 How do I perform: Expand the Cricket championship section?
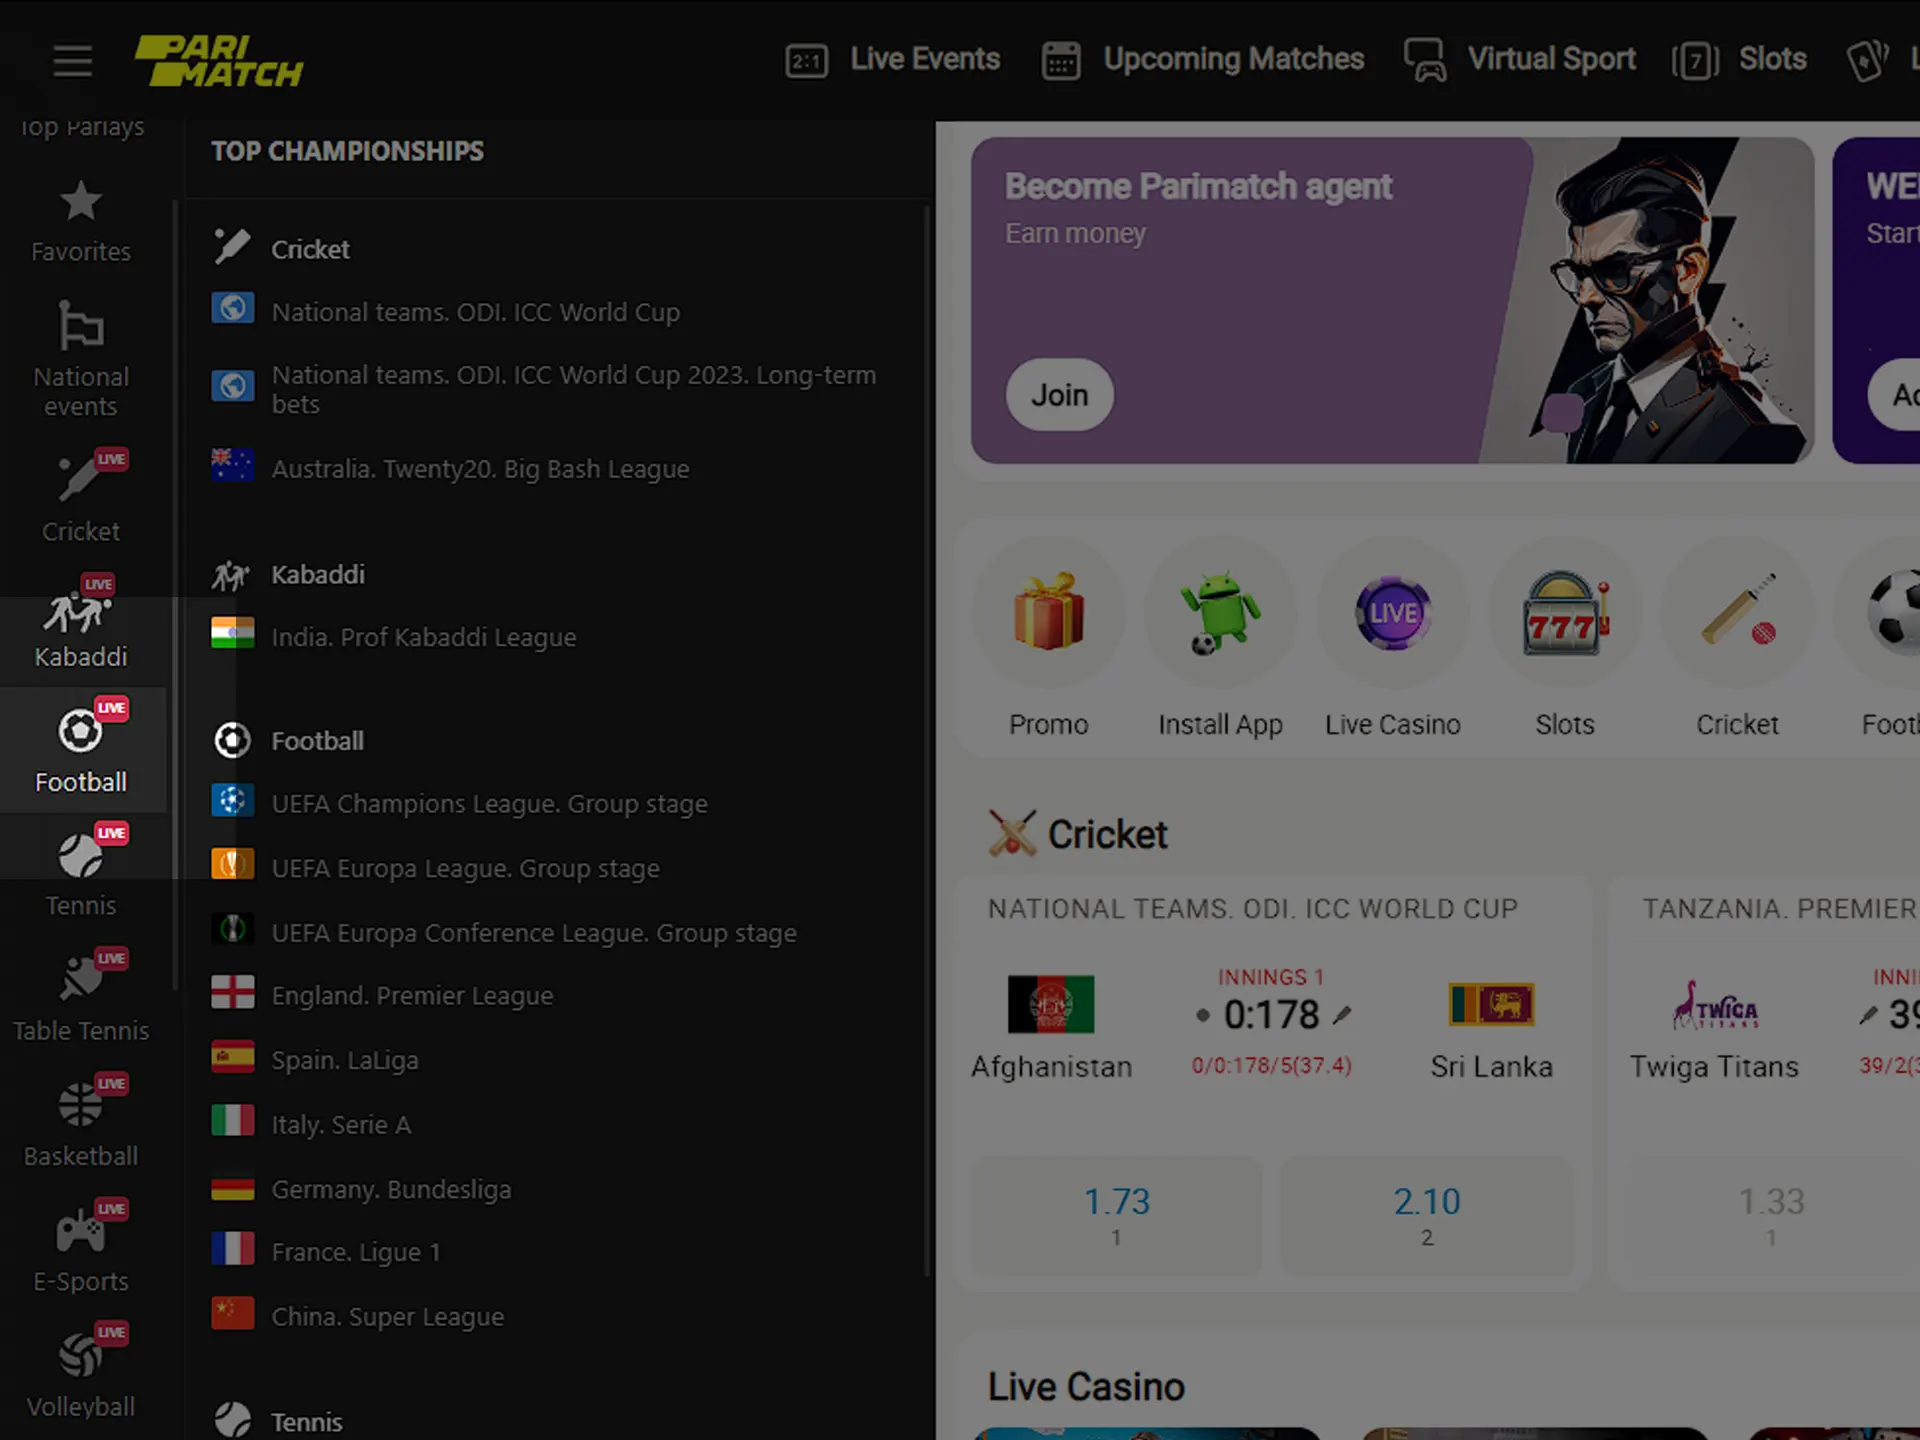[x=308, y=248]
